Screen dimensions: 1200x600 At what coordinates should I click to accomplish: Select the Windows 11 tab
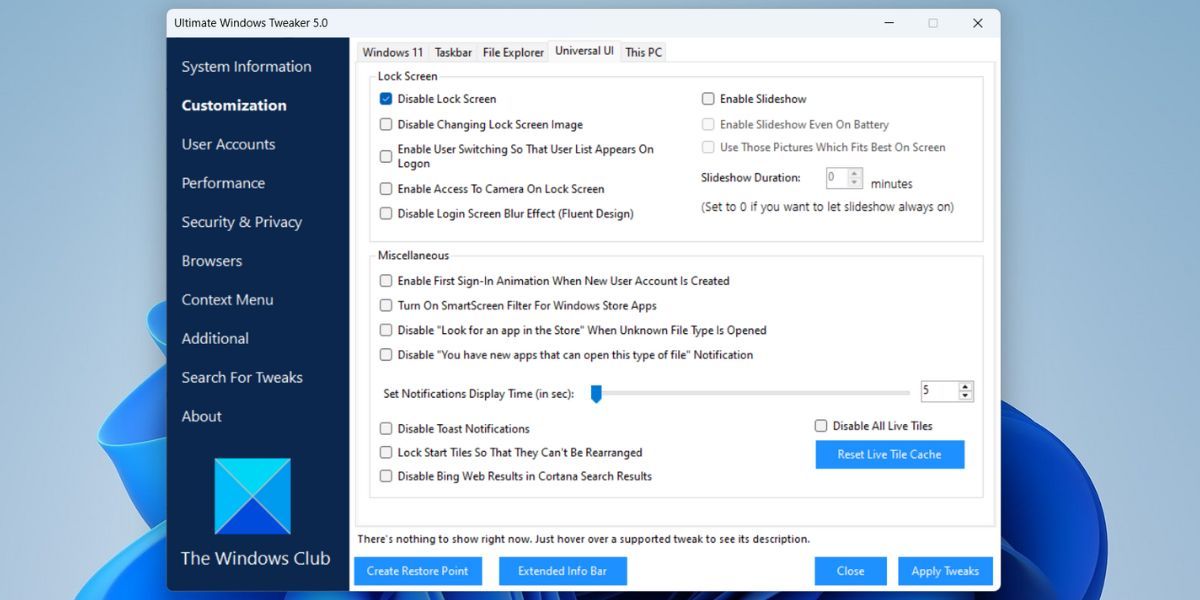392,51
